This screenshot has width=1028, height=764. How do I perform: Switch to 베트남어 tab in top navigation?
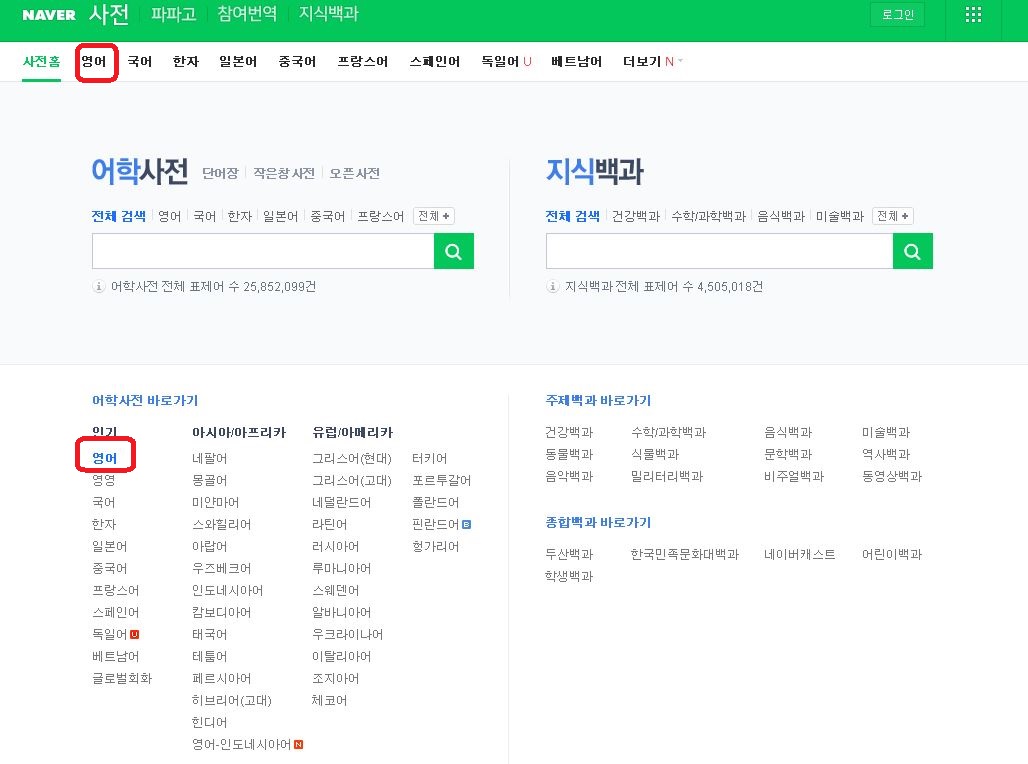[576, 62]
